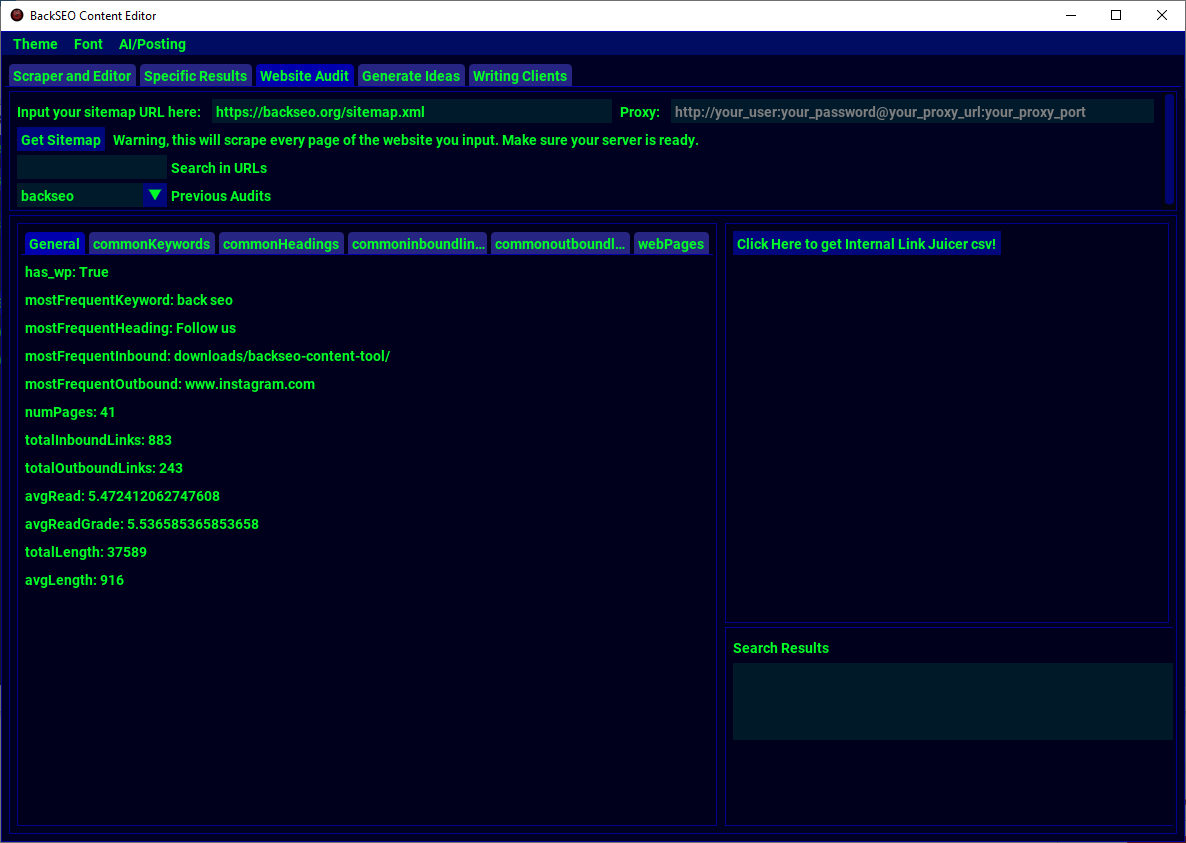Get the Internal Link Juicer csv
Image resolution: width=1186 pixels, height=843 pixels.
pos(866,243)
